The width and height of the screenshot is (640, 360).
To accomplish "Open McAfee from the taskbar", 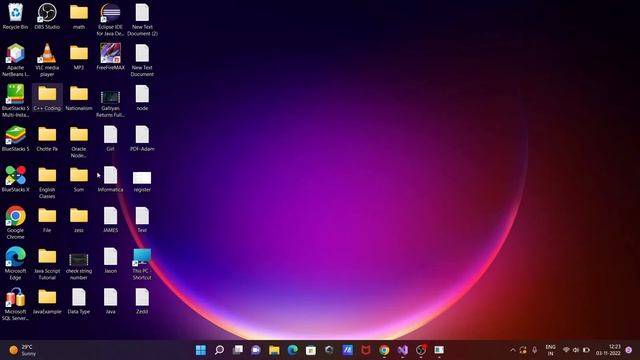I will (366, 350).
